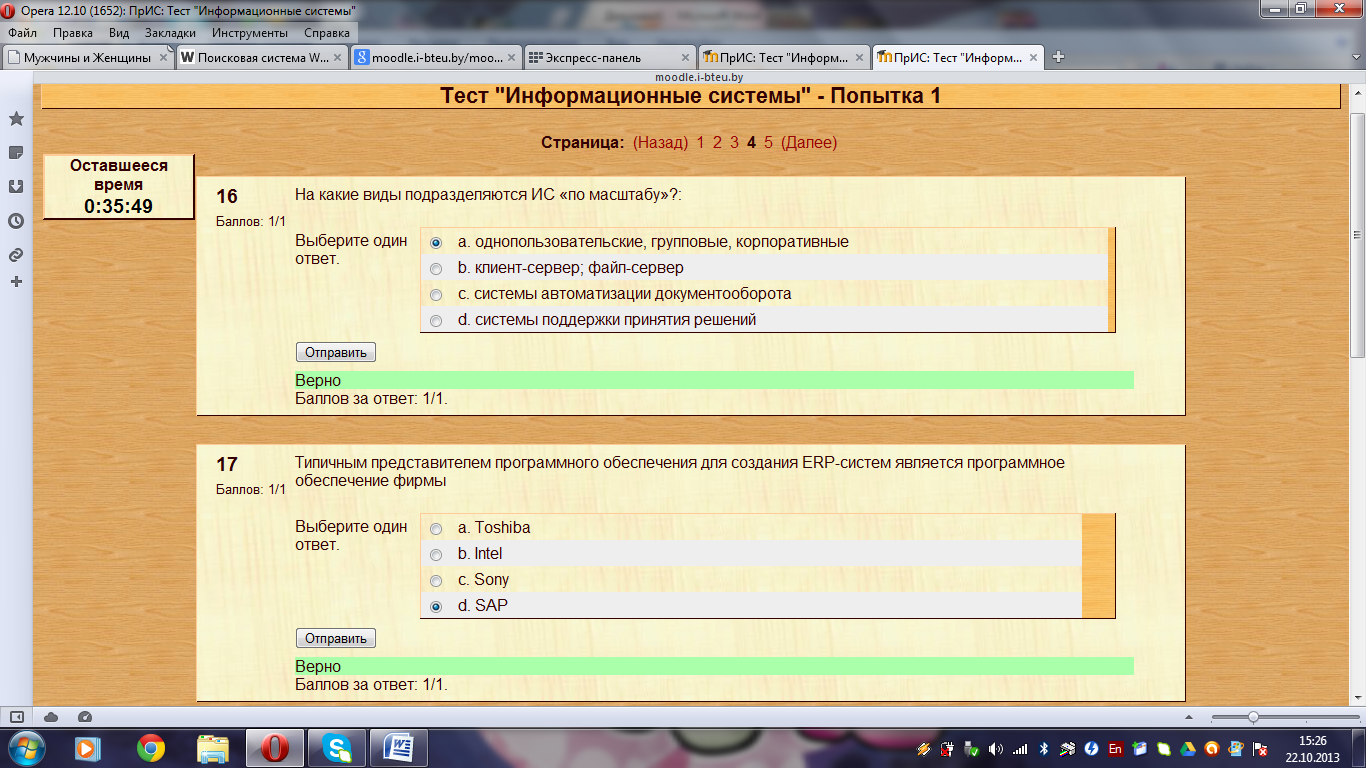This screenshot has height=768, width=1366.
Task: Go to page 2 of the test
Action: (717, 142)
